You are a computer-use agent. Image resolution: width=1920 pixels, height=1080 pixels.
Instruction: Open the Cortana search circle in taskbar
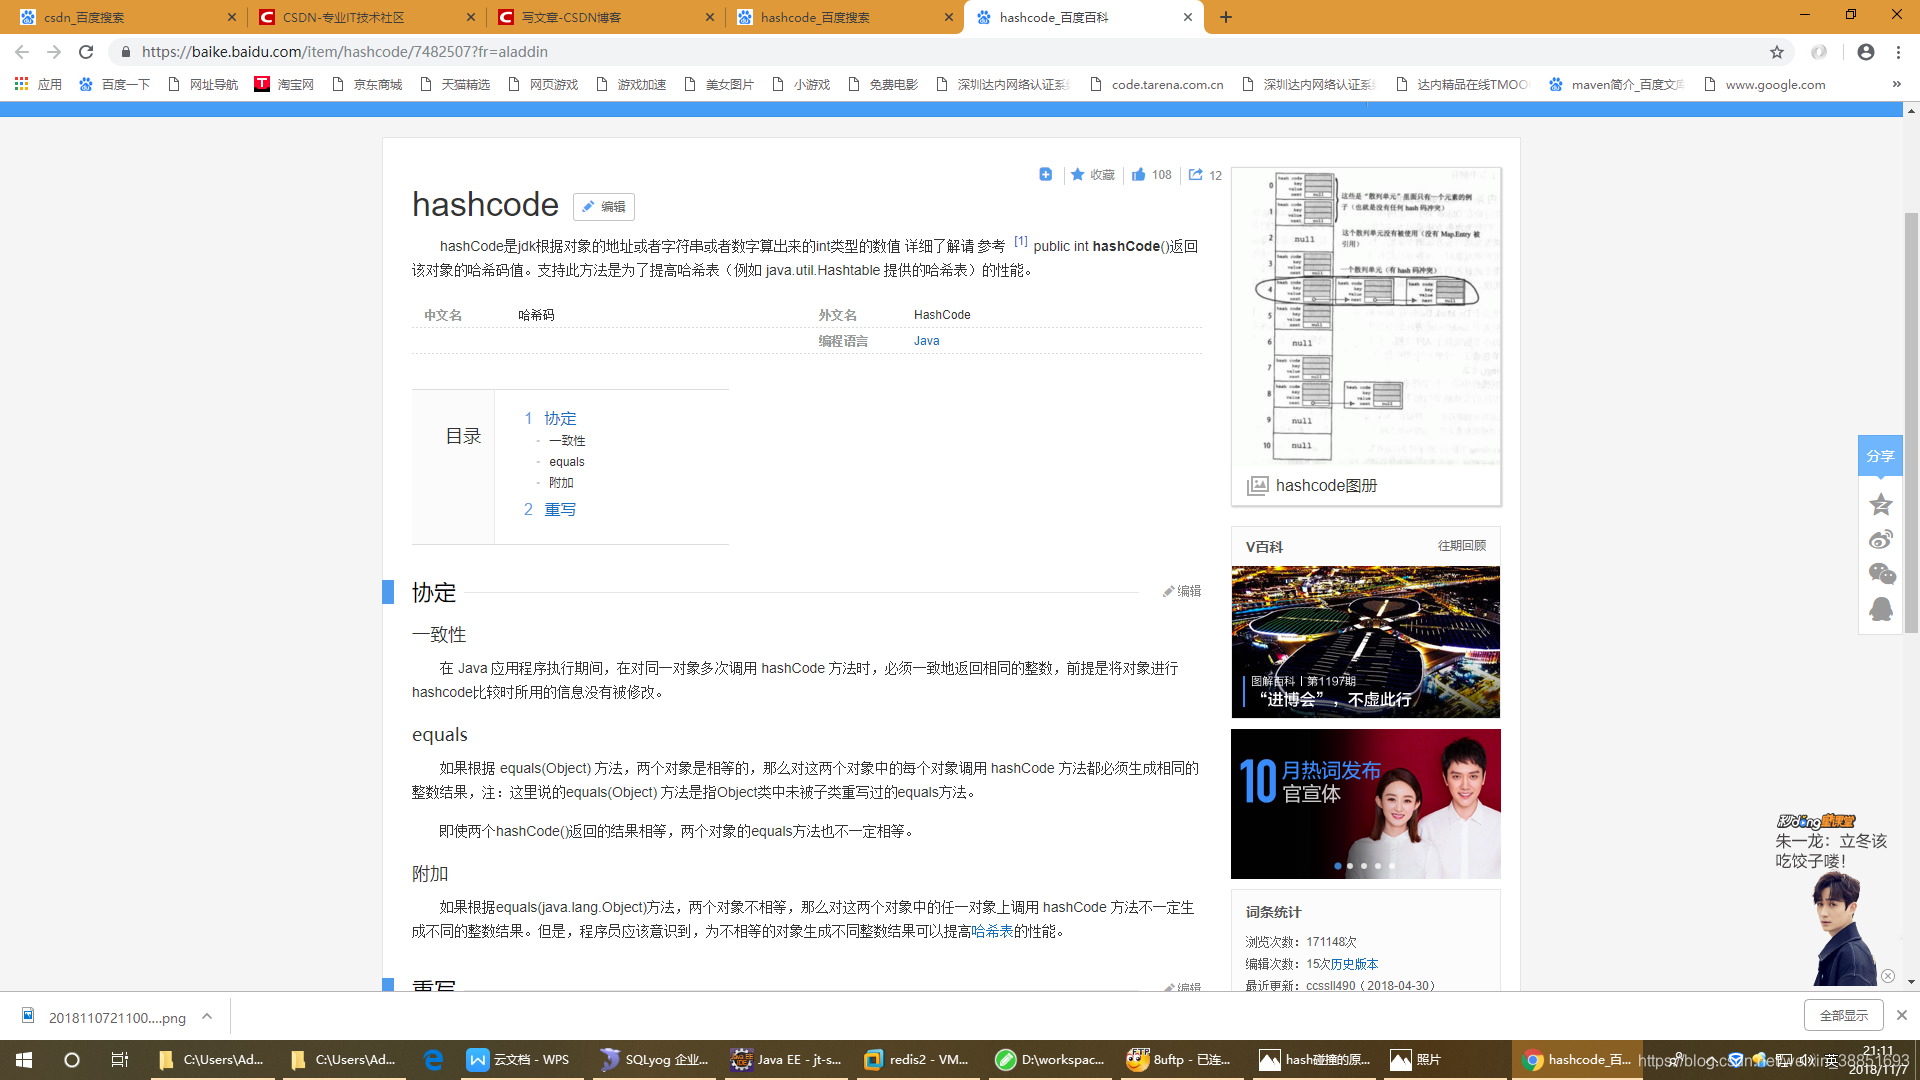[x=72, y=1060]
